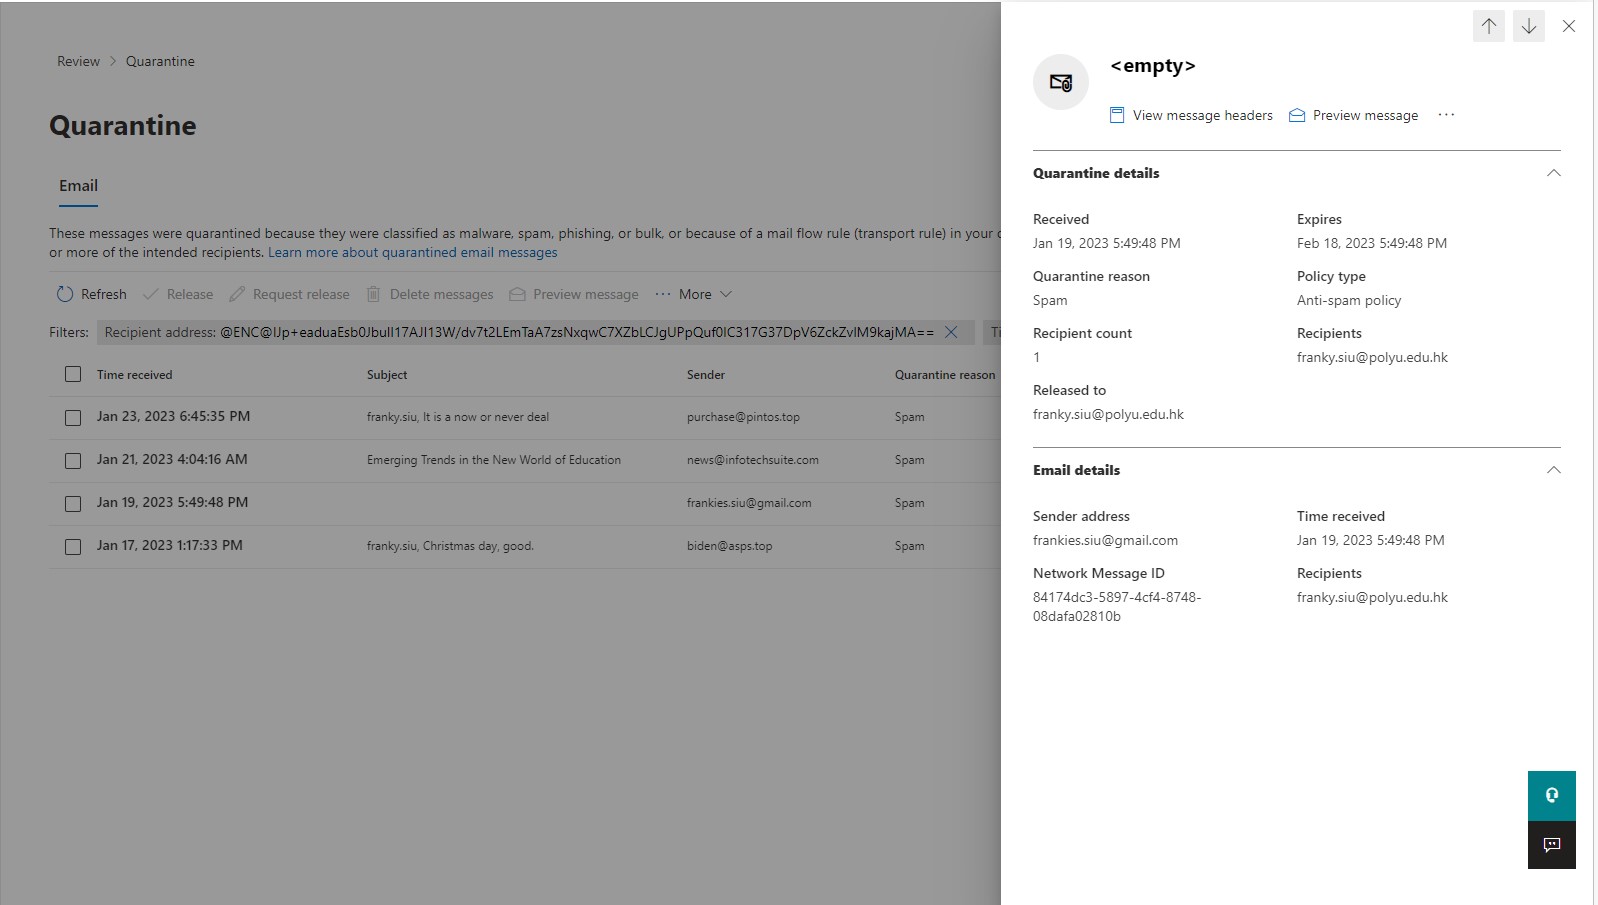The height and width of the screenshot is (905, 1598).
Task: Sort by the Subject column header
Action: (x=387, y=375)
